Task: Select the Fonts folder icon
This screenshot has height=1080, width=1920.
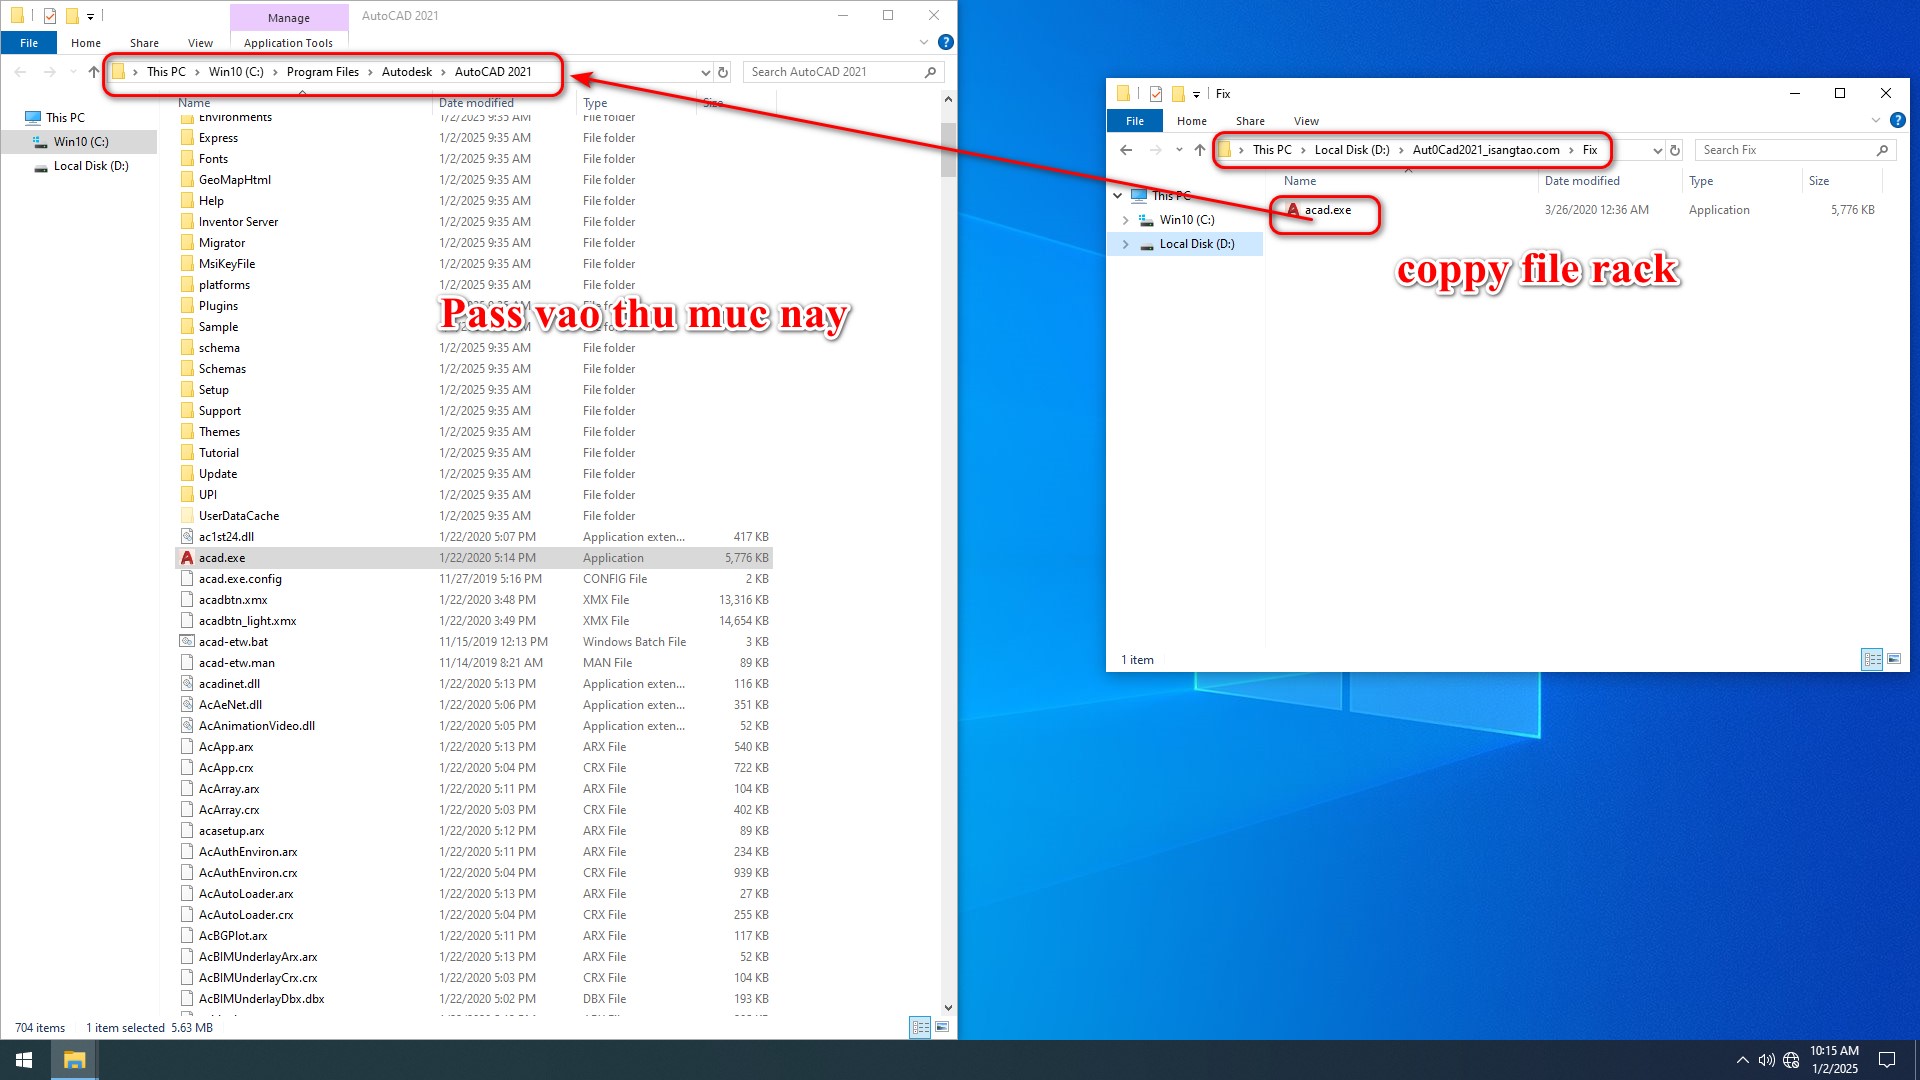Action: point(187,159)
